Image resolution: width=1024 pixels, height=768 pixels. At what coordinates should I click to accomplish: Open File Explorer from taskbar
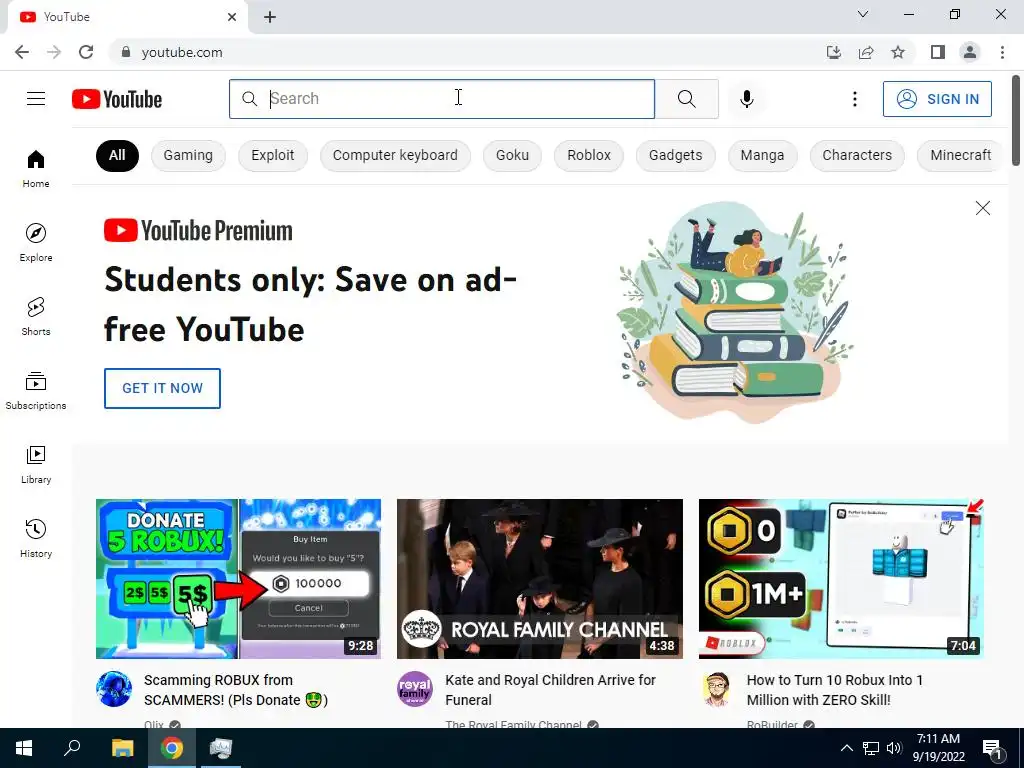[x=122, y=748]
